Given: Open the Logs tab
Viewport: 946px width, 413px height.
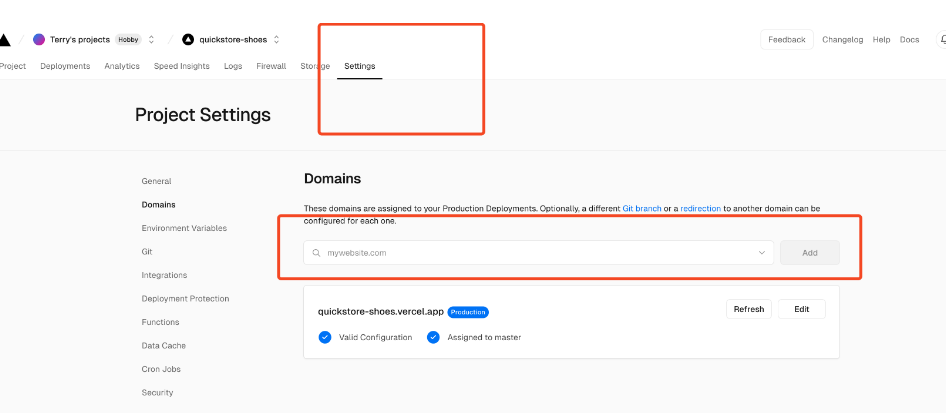Looking at the screenshot, I should click(x=233, y=66).
